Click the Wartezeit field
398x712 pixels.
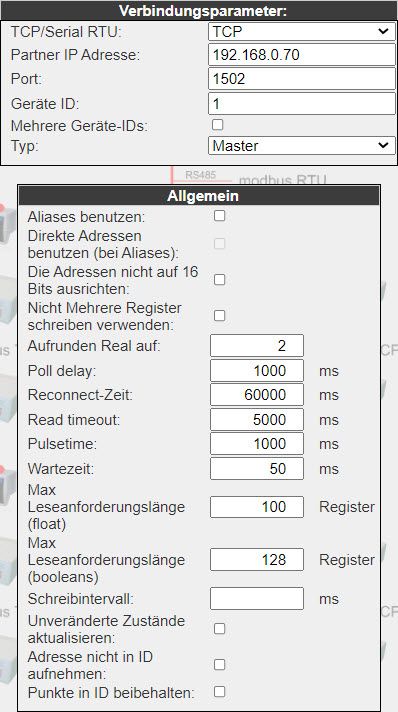[257, 468]
